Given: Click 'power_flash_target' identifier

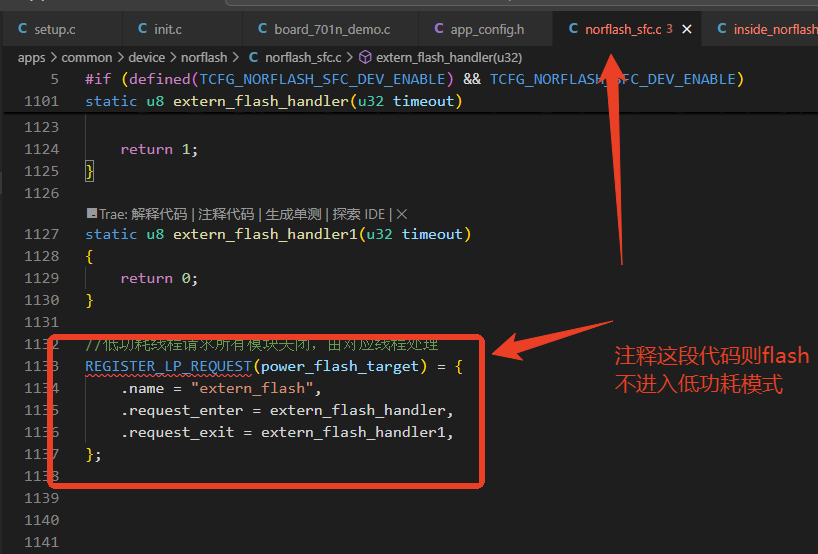Looking at the screenshot, I should [x=340, y=367].
